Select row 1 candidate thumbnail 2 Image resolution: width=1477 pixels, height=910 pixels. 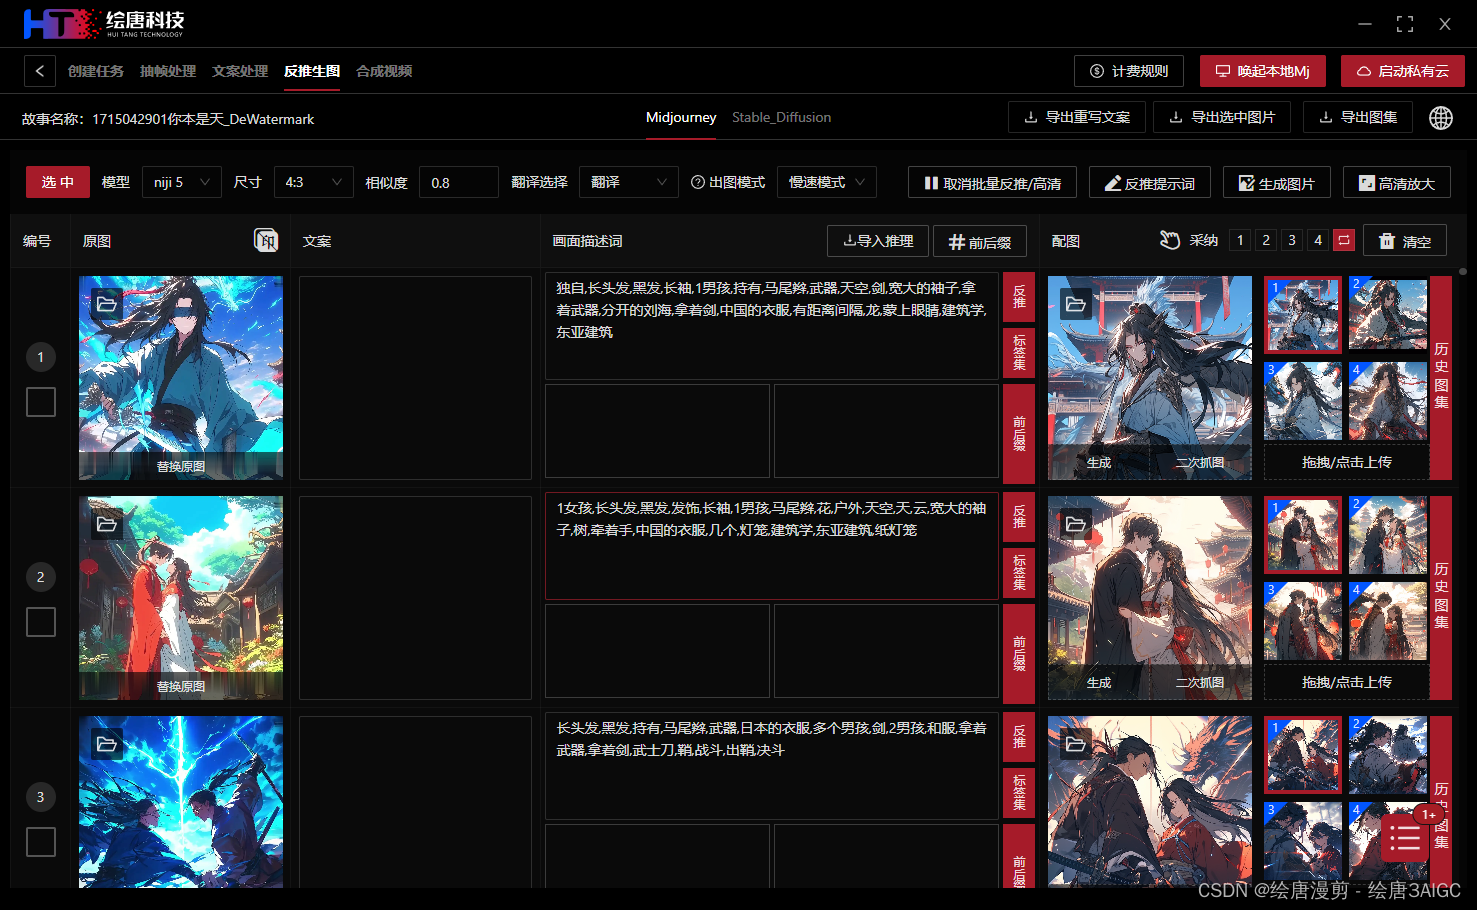[1388, 314]
